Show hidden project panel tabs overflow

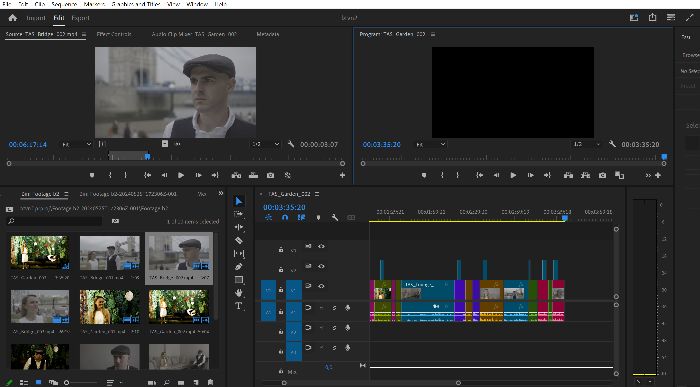[x=221, y=194]
